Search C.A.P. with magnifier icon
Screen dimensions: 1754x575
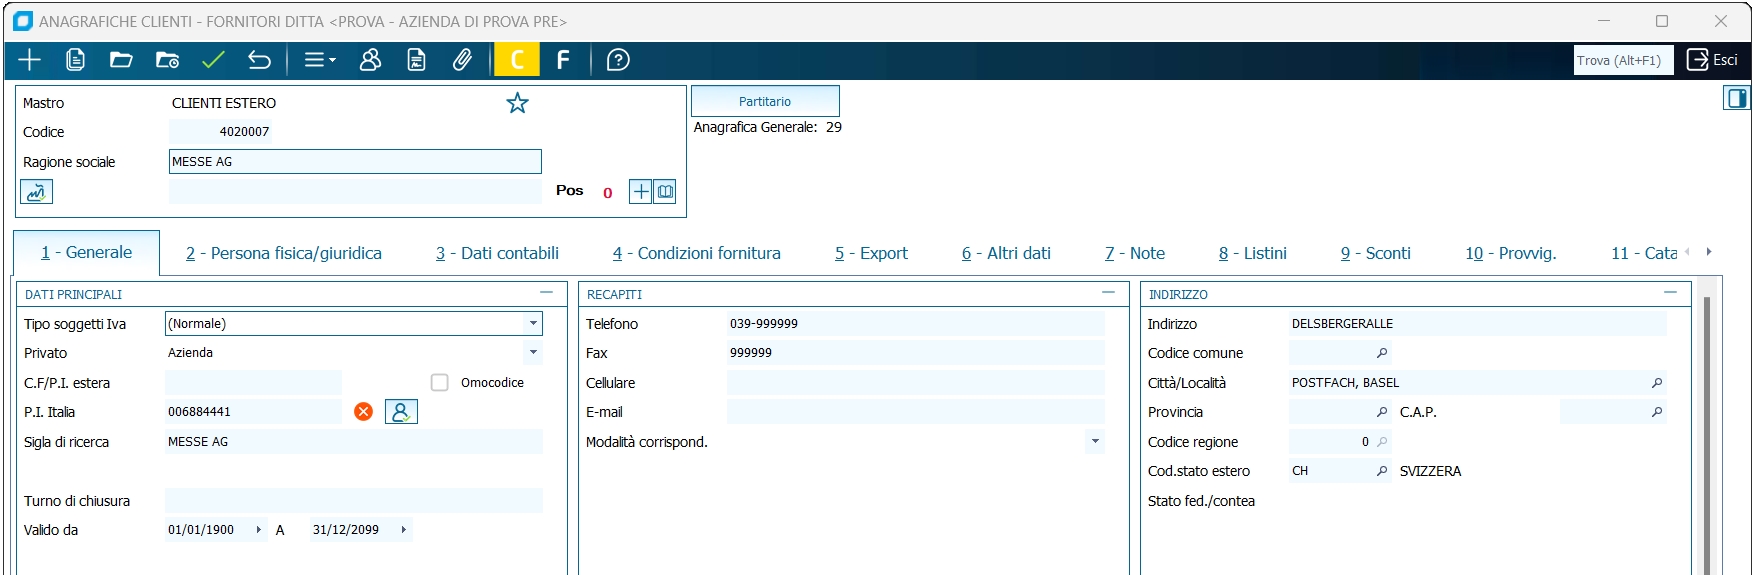click(1657, 412)
